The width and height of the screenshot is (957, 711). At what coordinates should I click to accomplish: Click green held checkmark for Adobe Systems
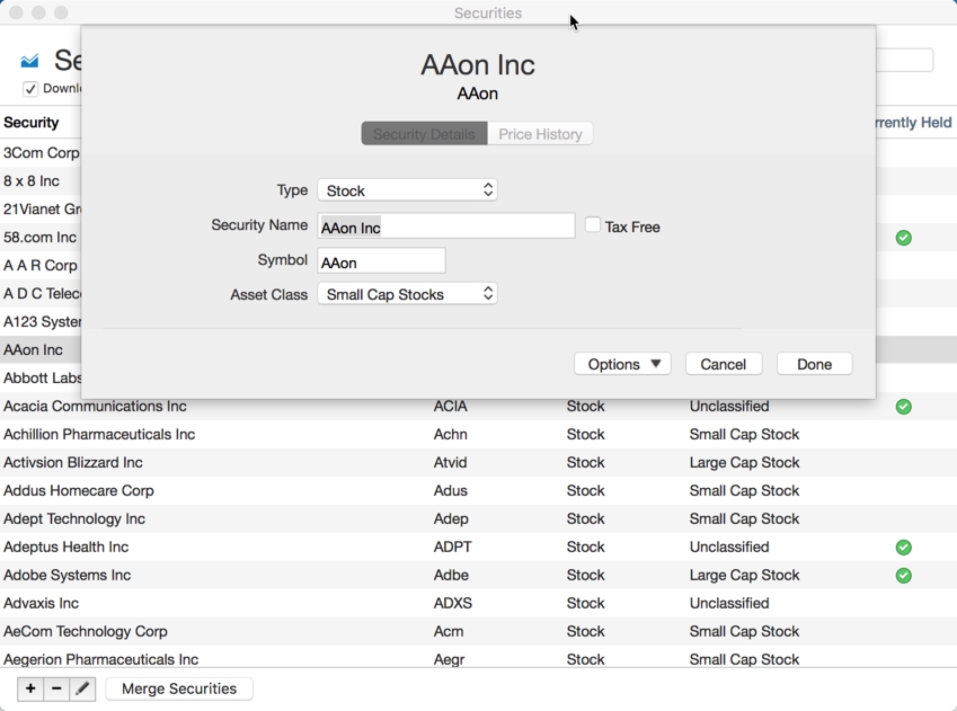[903, 575]
